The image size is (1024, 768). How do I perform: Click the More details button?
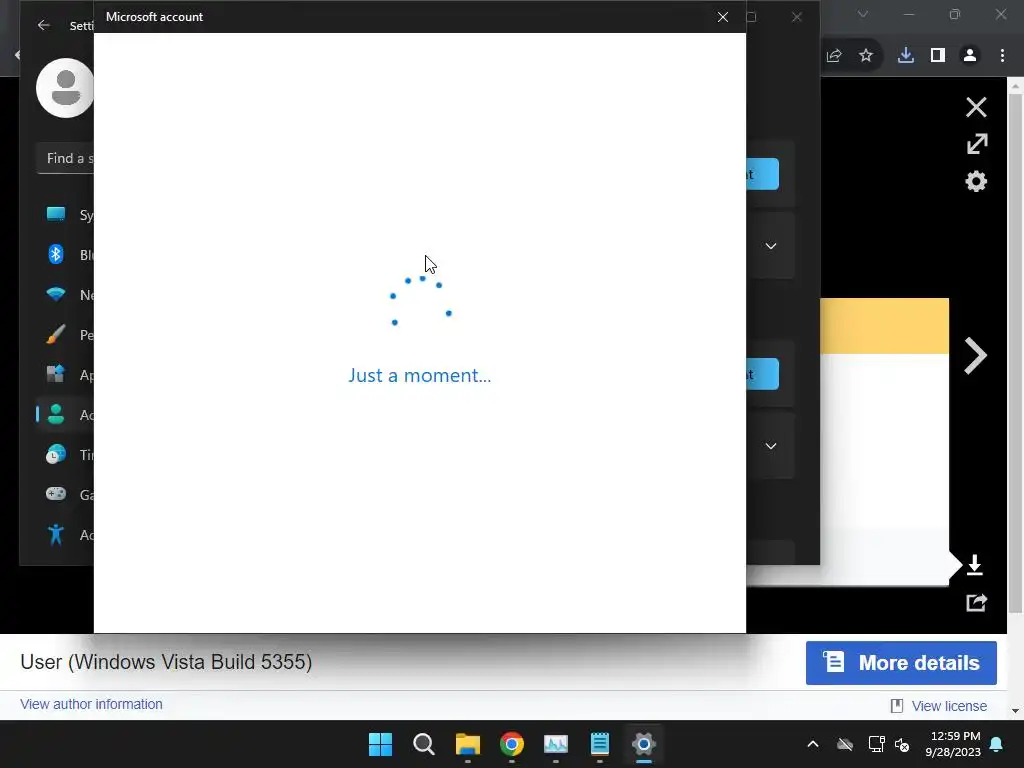pyautogui.click(x=901, y=663)
